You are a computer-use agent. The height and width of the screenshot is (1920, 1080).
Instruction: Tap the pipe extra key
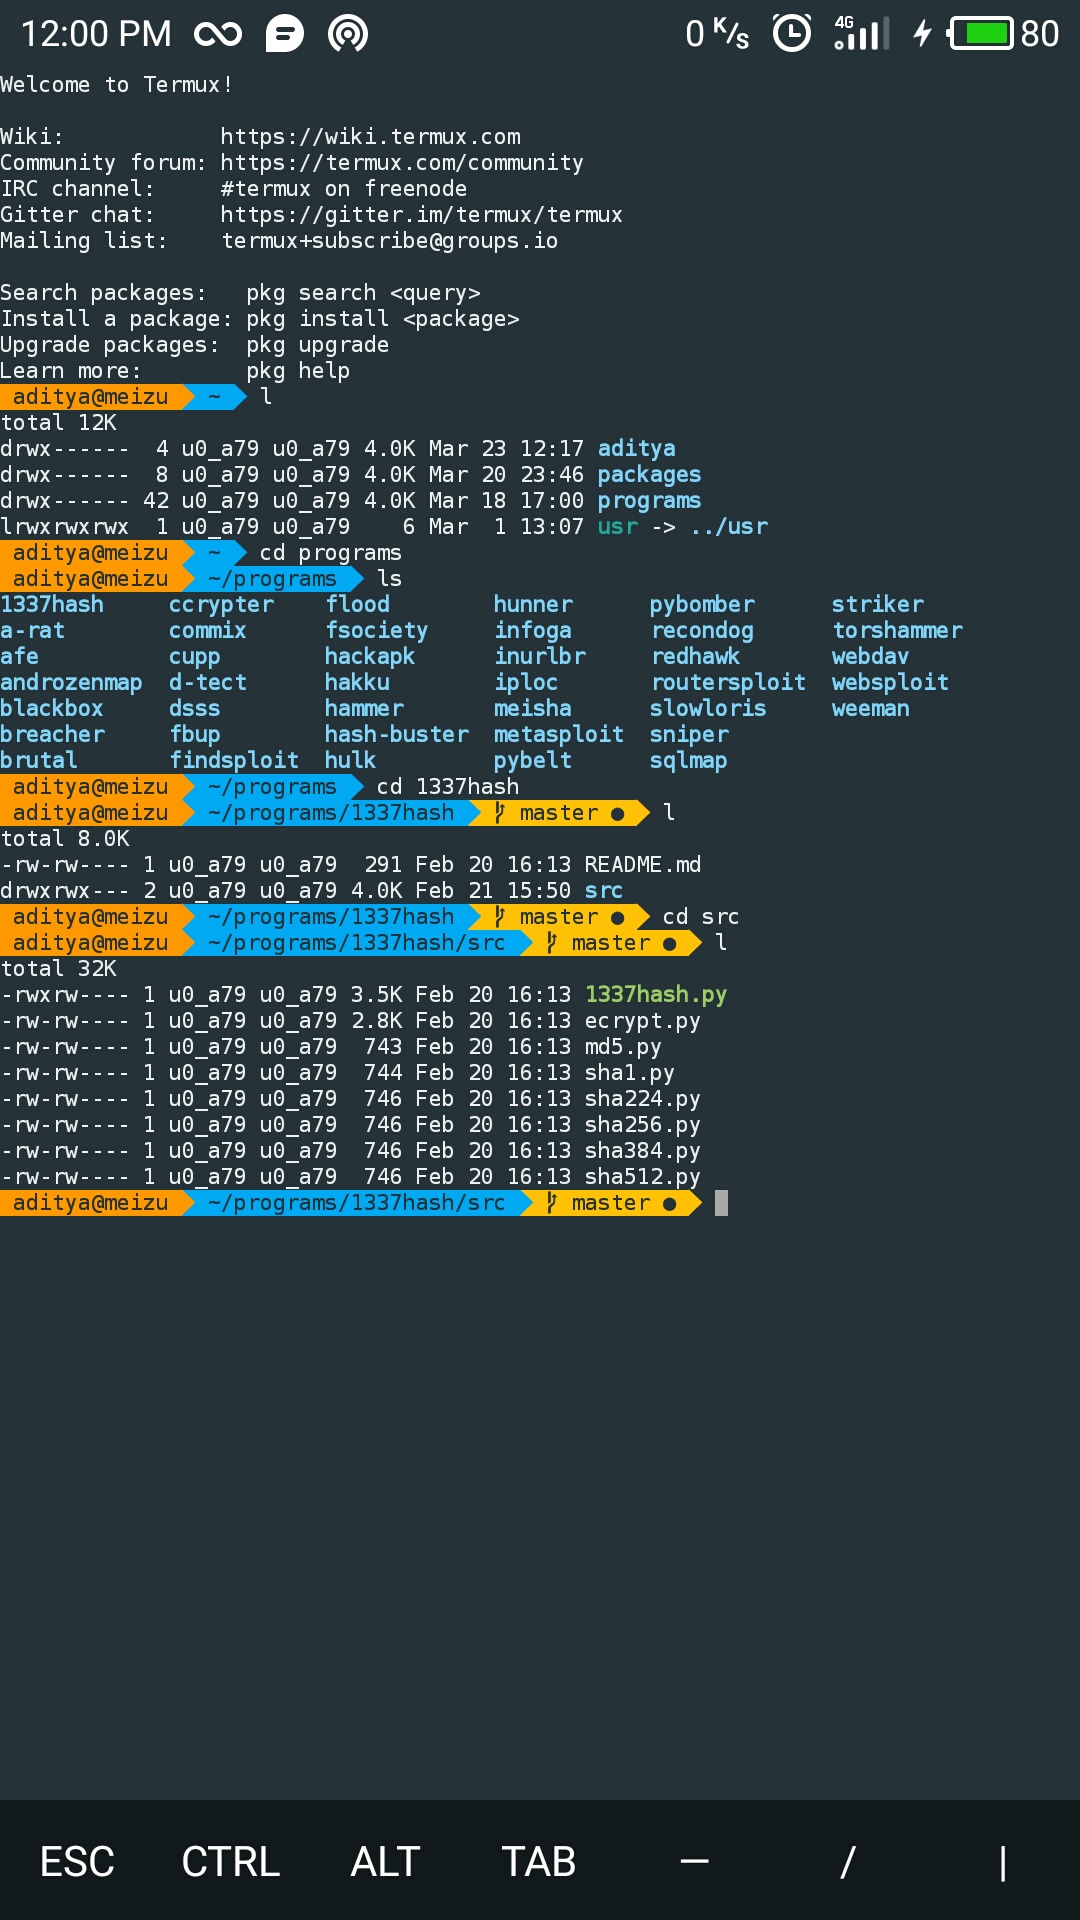(1002, 1863)
